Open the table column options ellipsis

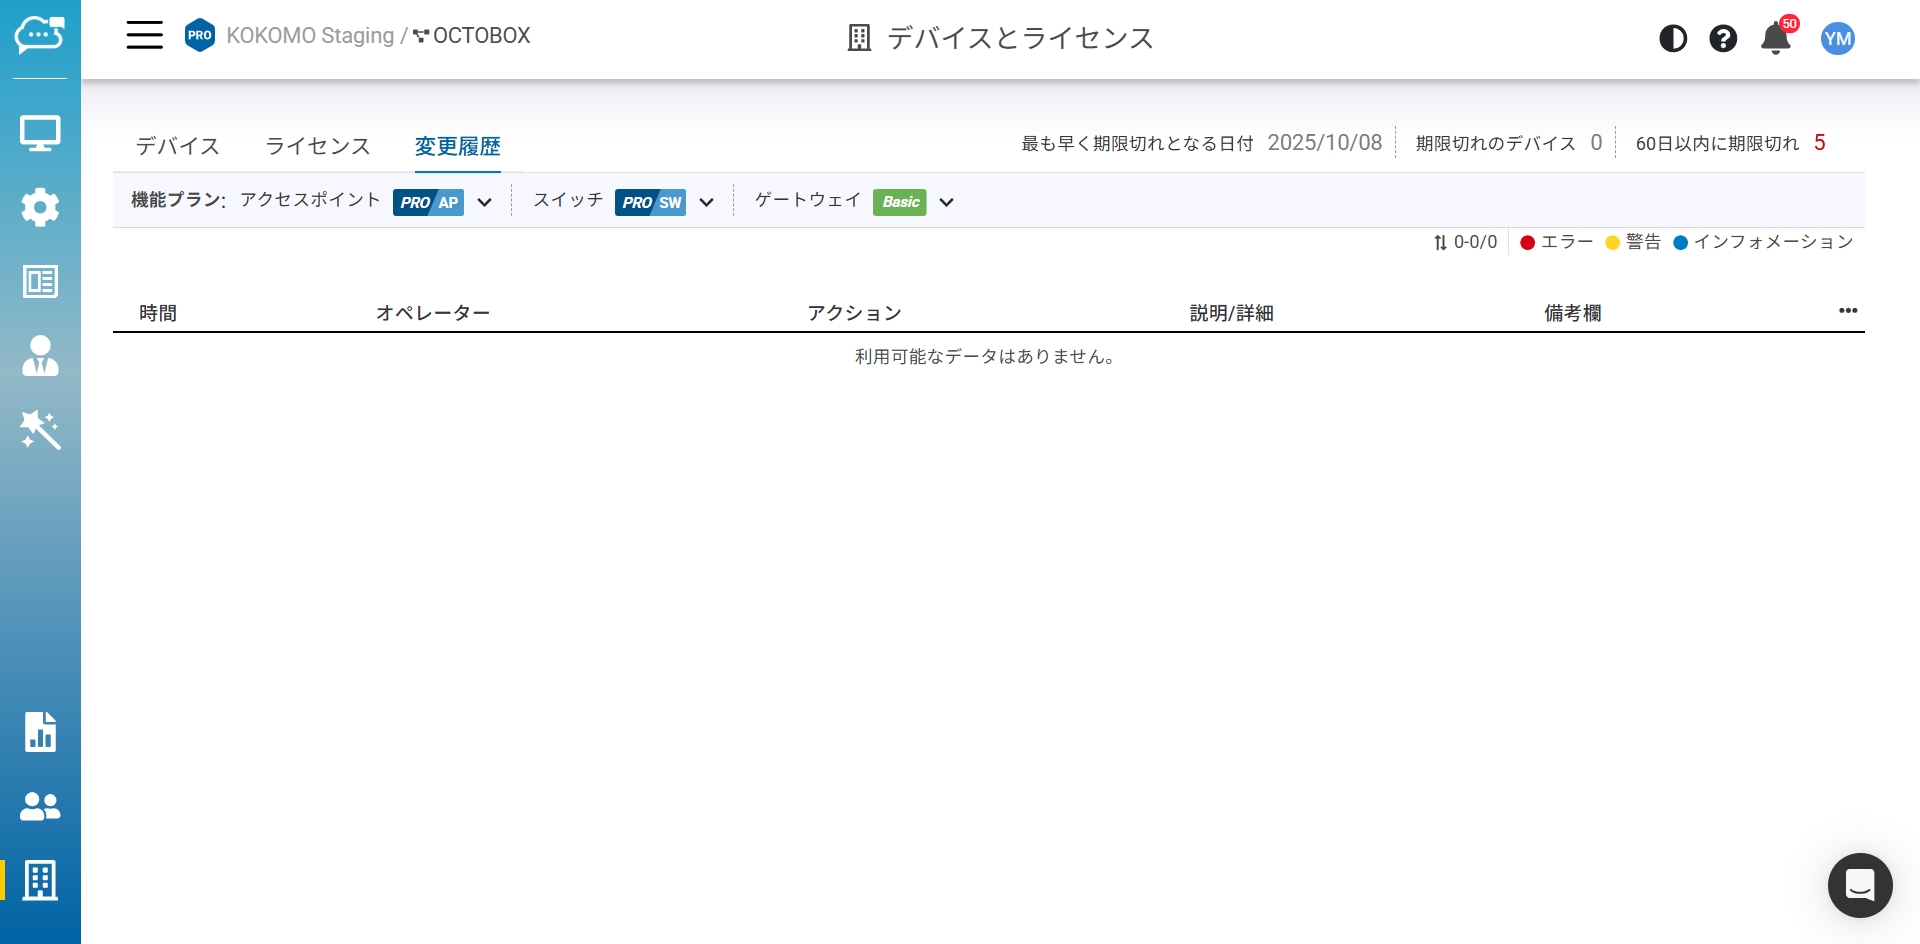[x=1847, y=311]
